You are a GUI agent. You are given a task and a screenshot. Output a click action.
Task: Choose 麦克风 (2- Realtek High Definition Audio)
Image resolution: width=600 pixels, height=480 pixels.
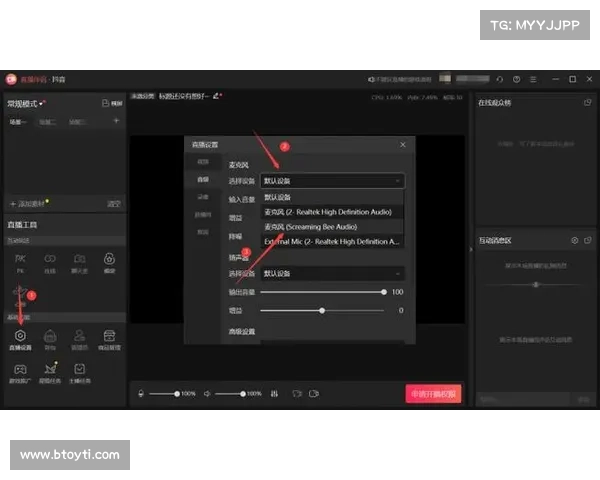[x=332, y=212]
